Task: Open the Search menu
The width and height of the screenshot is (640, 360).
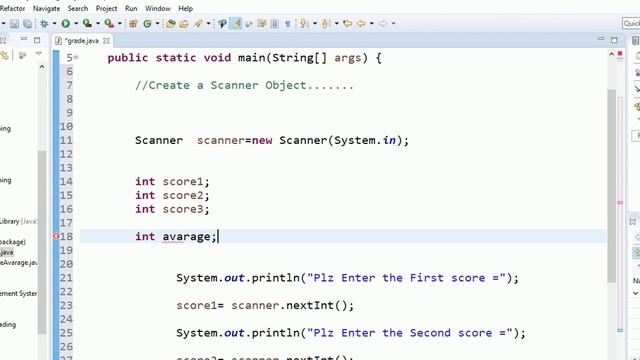Action: (78, 8)
